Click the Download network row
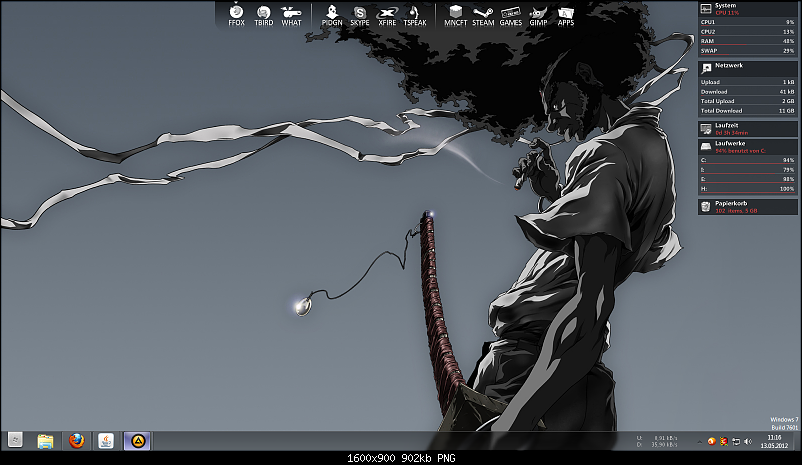Viewport: 802px width, 465px height. 747,92
